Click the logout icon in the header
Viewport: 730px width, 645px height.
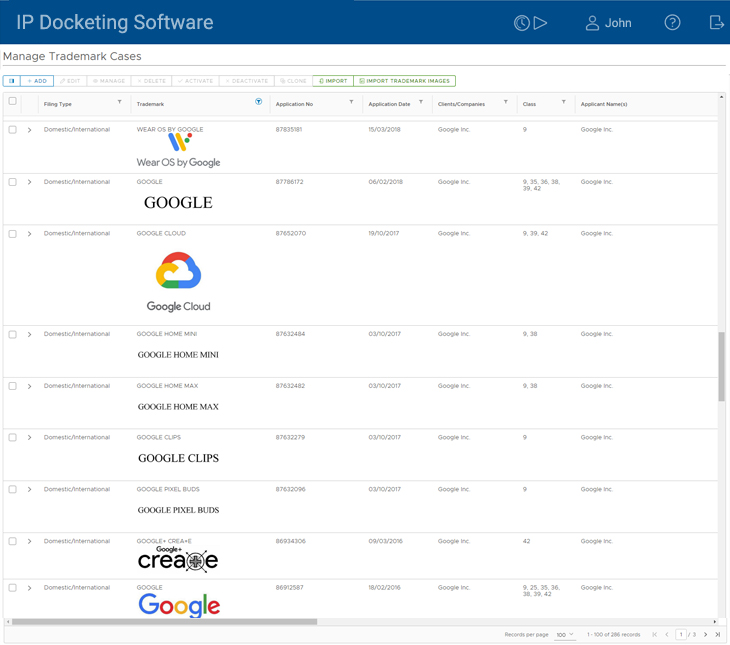(x=716, y=23)
